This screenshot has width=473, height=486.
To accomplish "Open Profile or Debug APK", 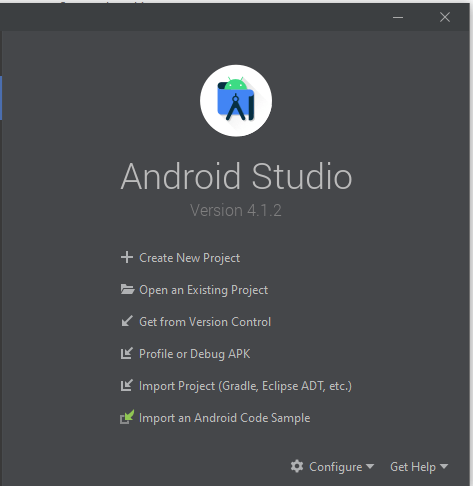I will point(195,354).
